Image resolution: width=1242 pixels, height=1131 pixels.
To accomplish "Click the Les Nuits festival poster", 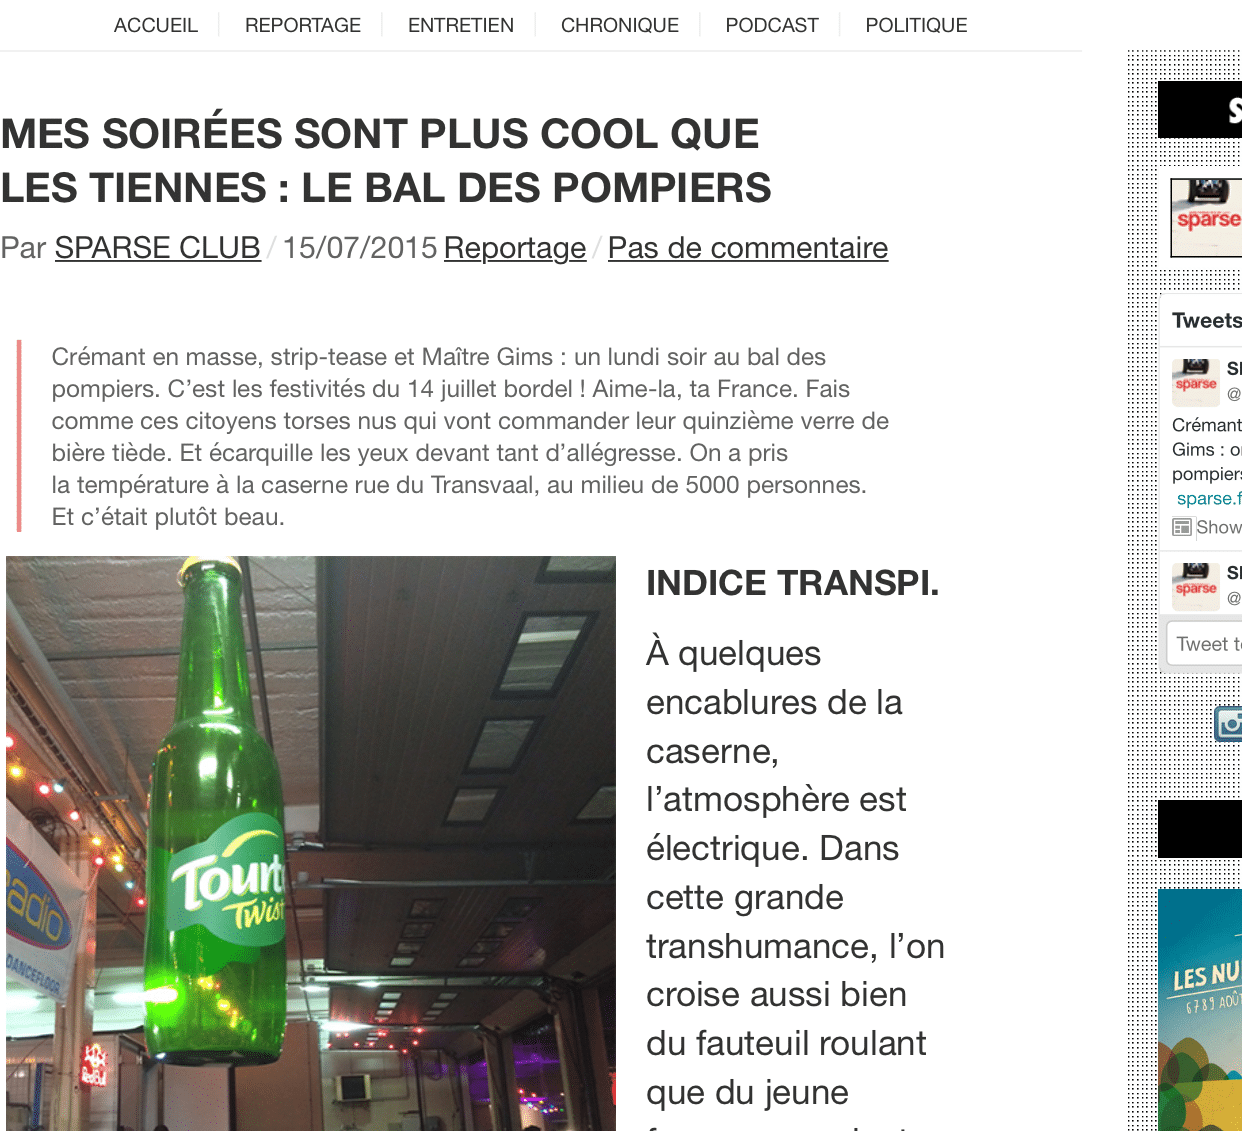I will (1200, 1010).
